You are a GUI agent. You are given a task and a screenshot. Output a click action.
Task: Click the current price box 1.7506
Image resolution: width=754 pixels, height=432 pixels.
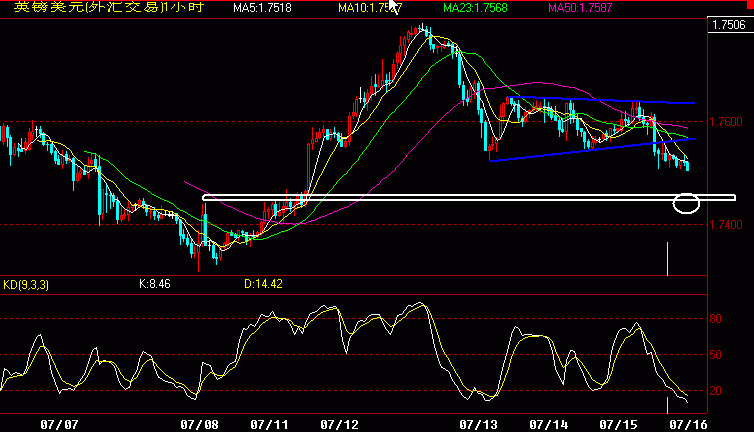click(729, 25)
